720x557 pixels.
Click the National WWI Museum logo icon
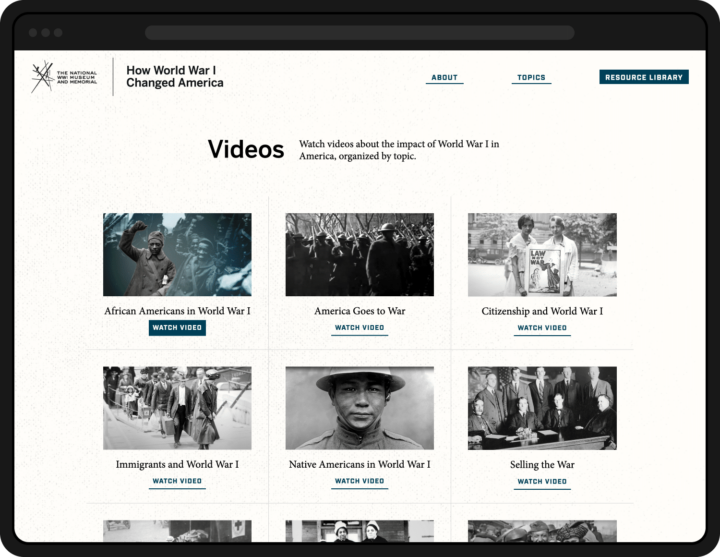43,77
